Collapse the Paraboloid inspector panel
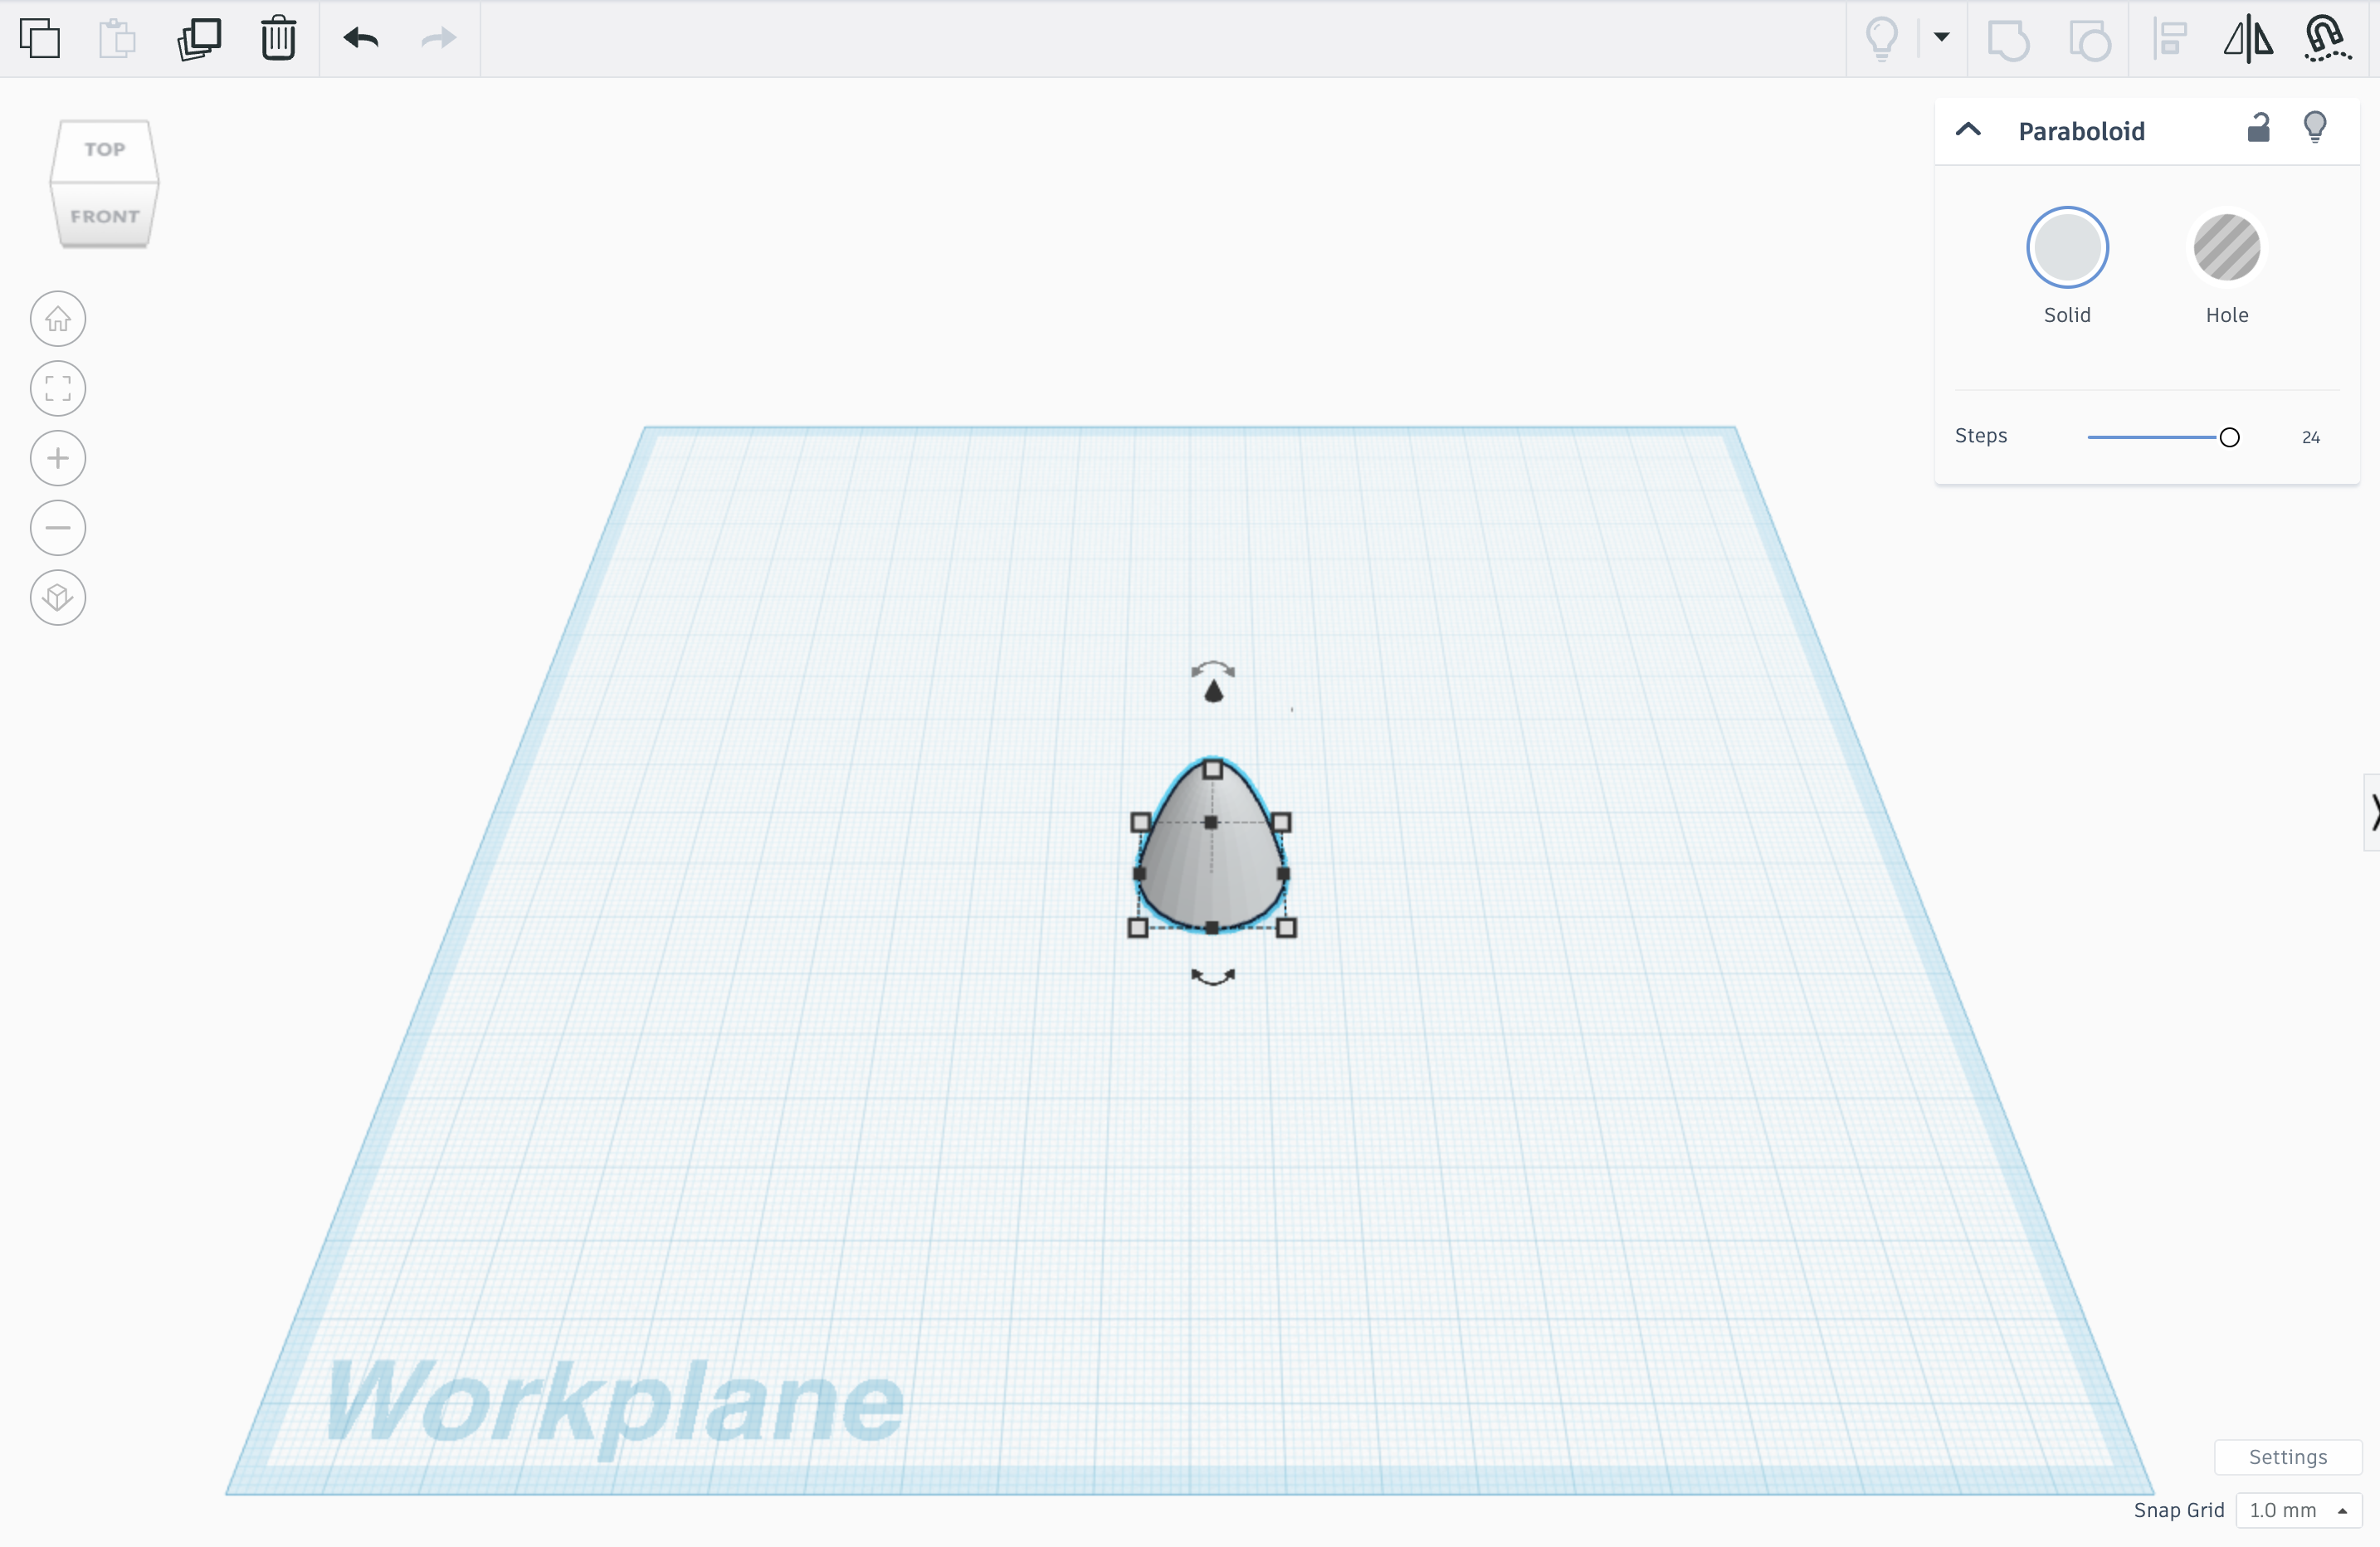 click(x=1968, y=130)
